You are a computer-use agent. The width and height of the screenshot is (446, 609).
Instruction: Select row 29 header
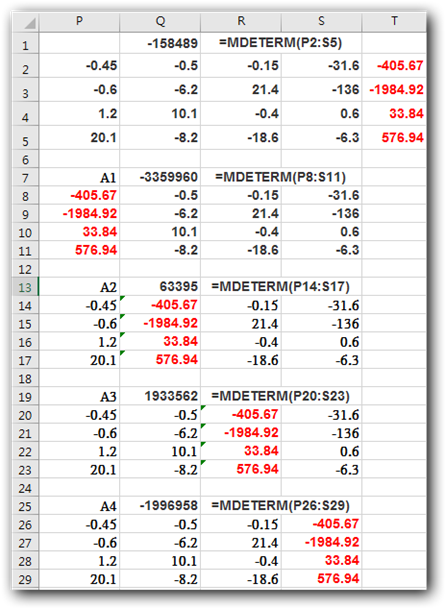click(x=25, y=579)
